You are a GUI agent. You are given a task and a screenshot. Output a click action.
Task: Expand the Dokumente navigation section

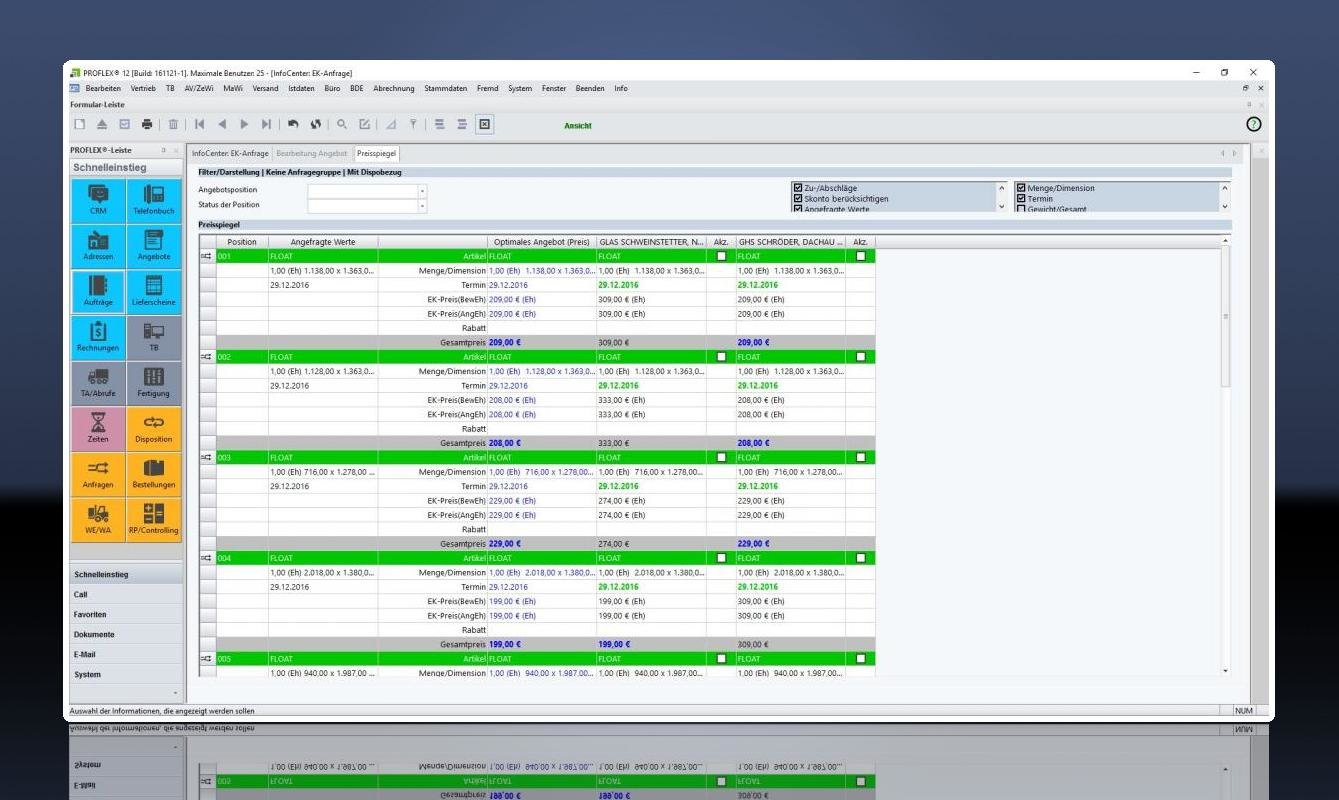click(x=126, y=635)
